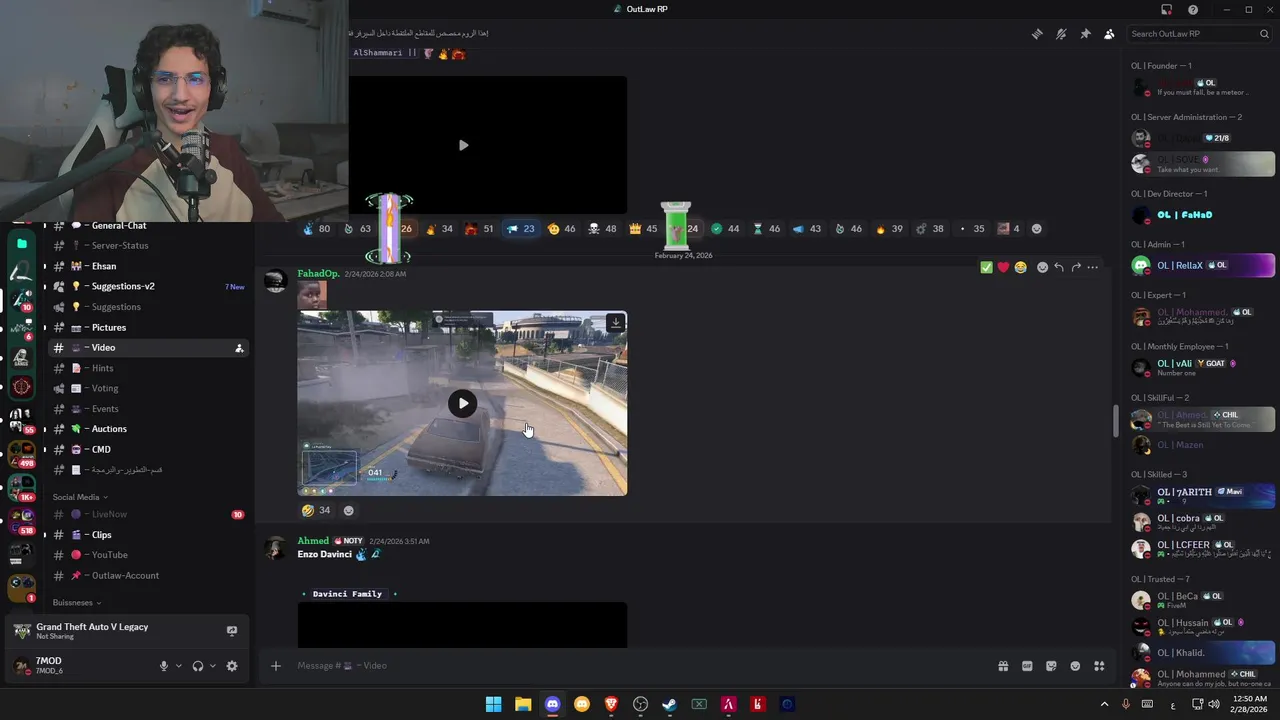Toggle the skull reaction with count 48
The width and height of the screenshot is (1280, 720).
pyautogui.click(x=602, y=229)
